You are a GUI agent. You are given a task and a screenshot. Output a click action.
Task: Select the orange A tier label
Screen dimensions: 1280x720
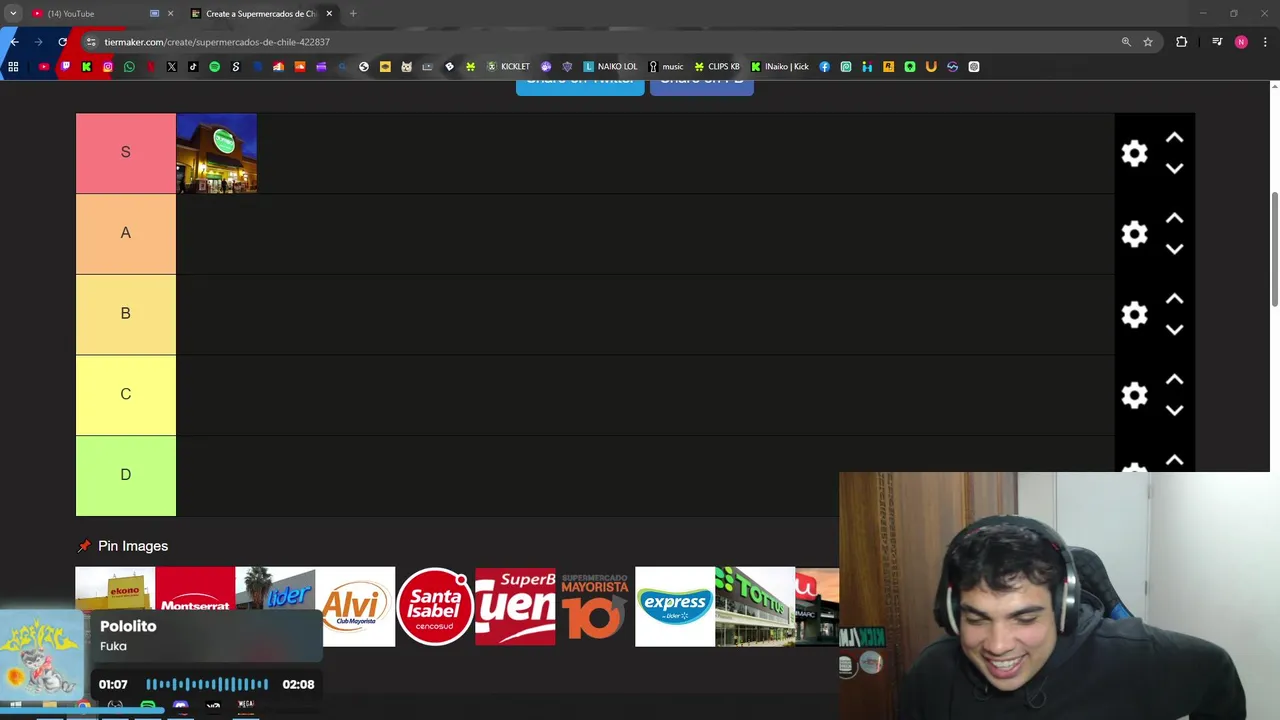(126, 233)
